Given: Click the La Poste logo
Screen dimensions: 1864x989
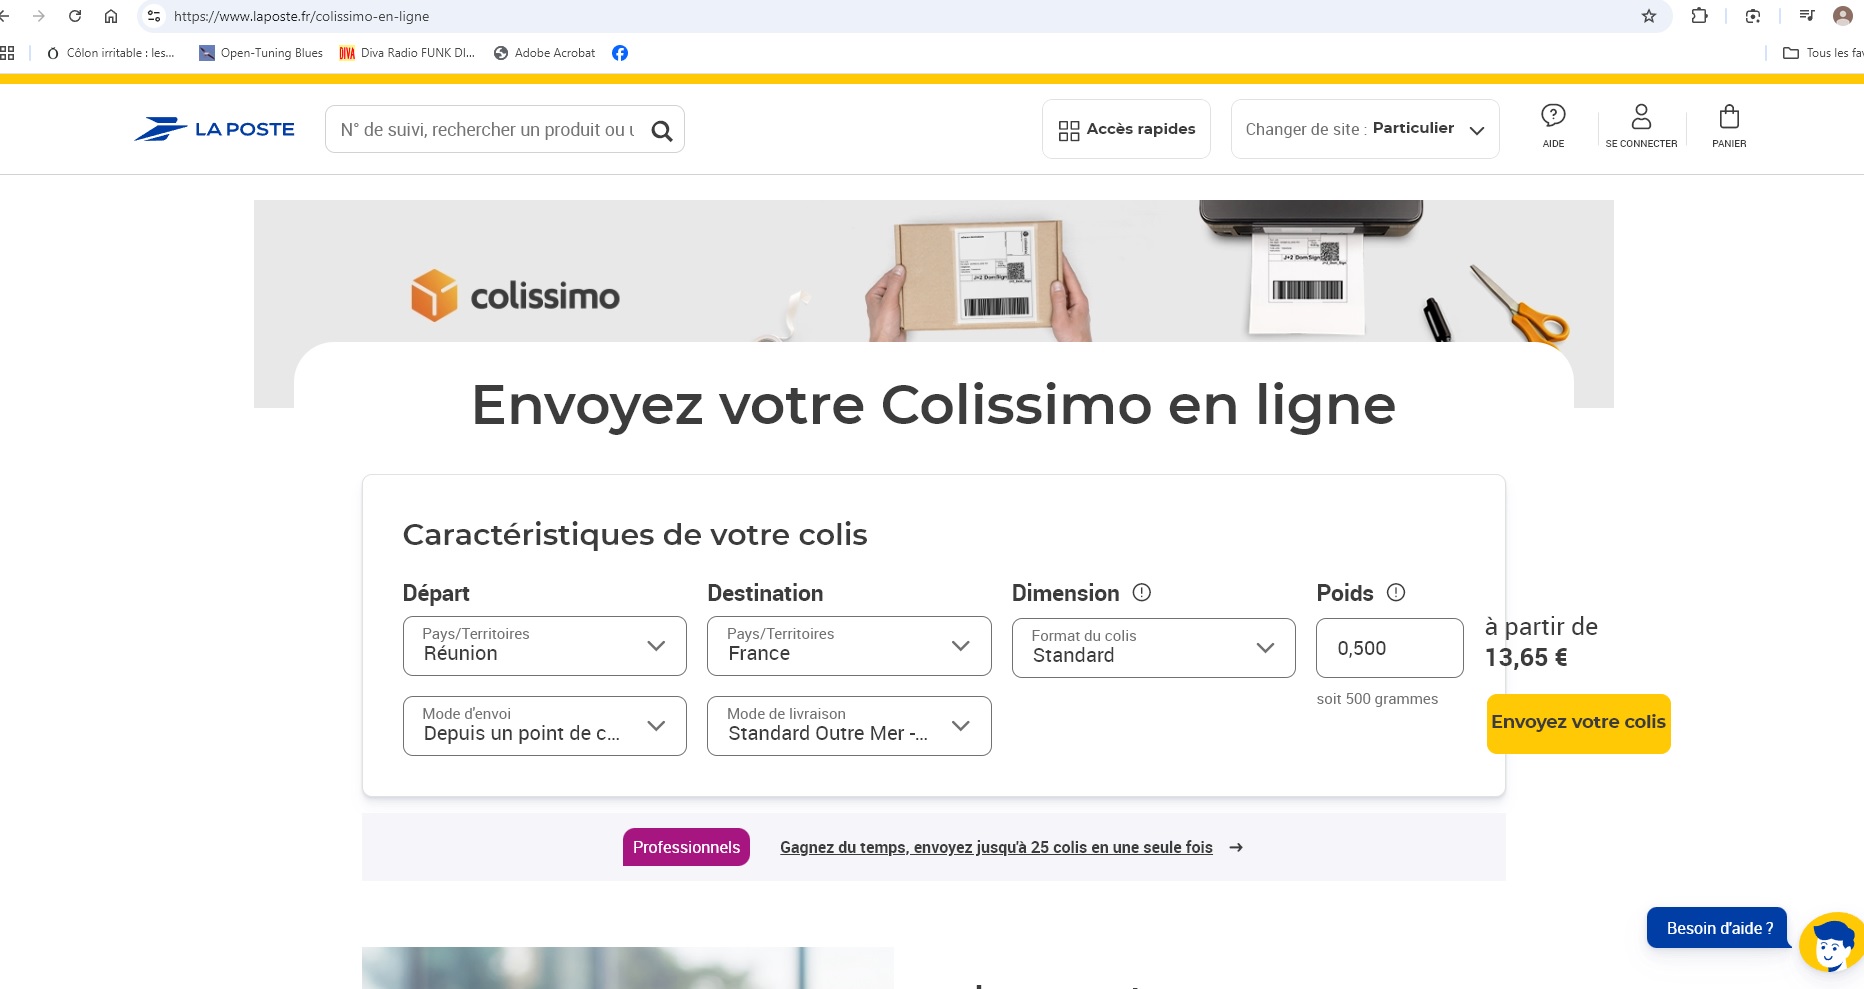Looking at the screenshot, I should coord(215,129).
